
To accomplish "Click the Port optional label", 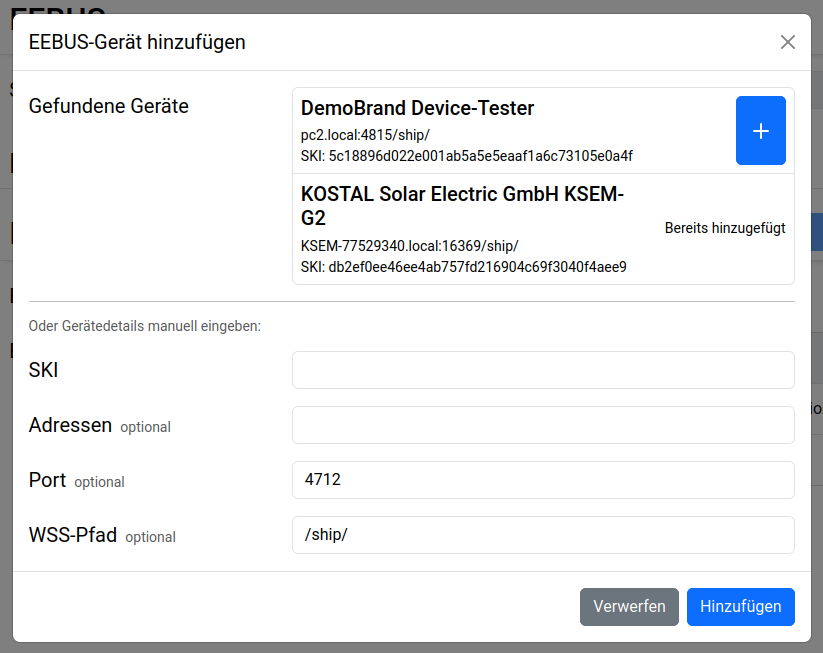I will [x=76, y=481].
